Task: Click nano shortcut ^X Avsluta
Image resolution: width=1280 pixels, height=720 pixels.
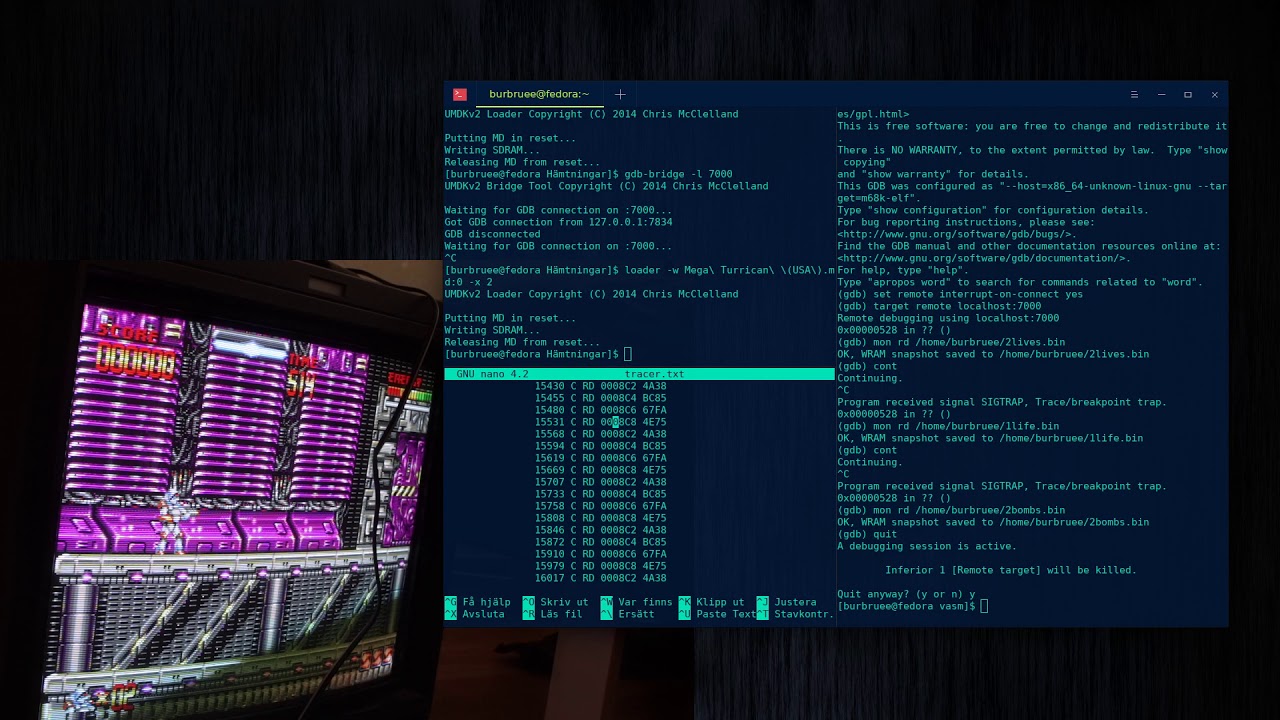Action: [475, 614]
